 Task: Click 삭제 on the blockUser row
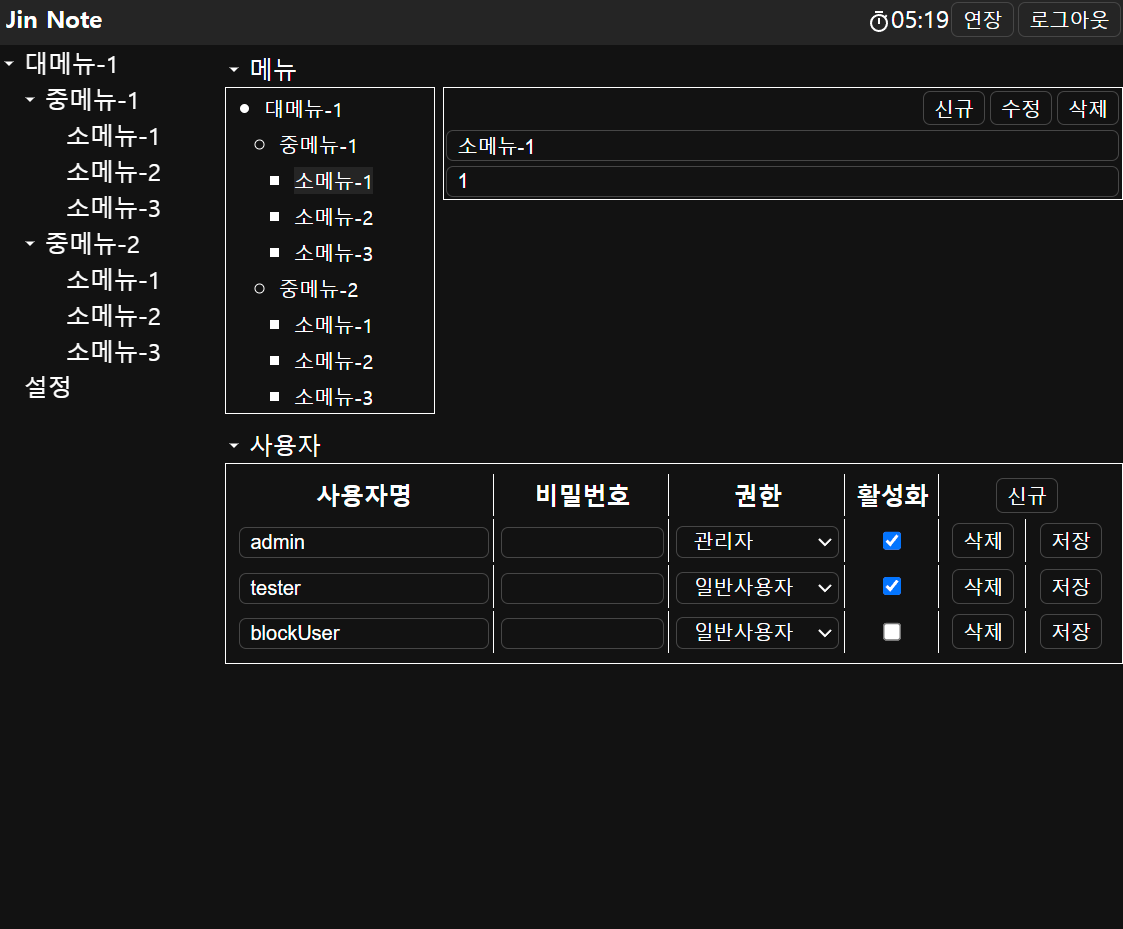coord(982,631)
